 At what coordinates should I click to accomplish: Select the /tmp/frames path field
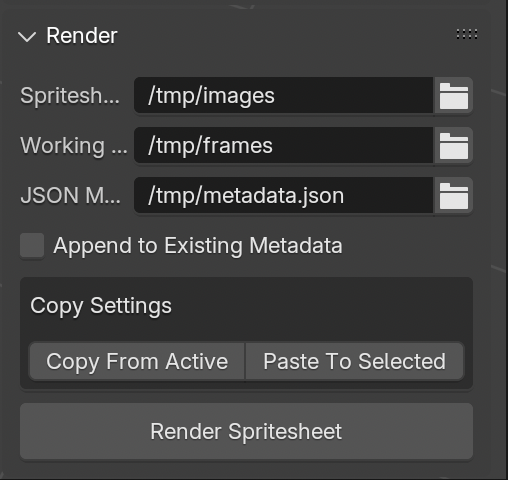pyautogui.click(x=284, y=146)
